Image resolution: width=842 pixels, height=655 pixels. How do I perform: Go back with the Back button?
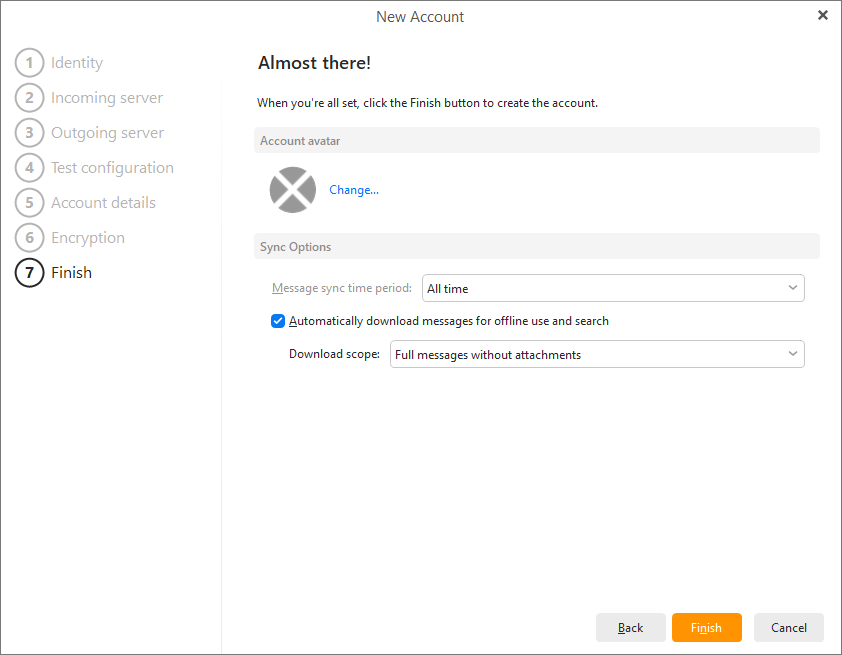coord(630,628)
